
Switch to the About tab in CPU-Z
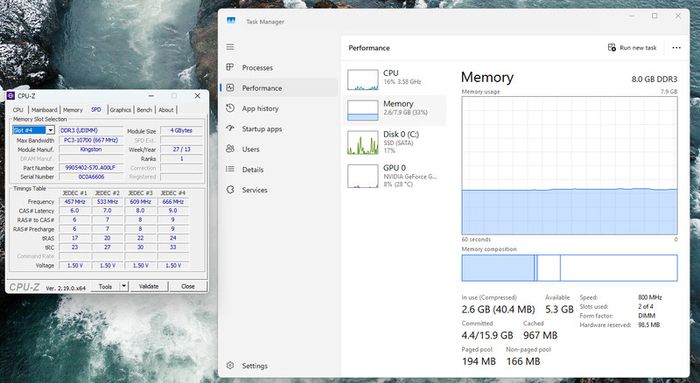[x=166, y=109]
